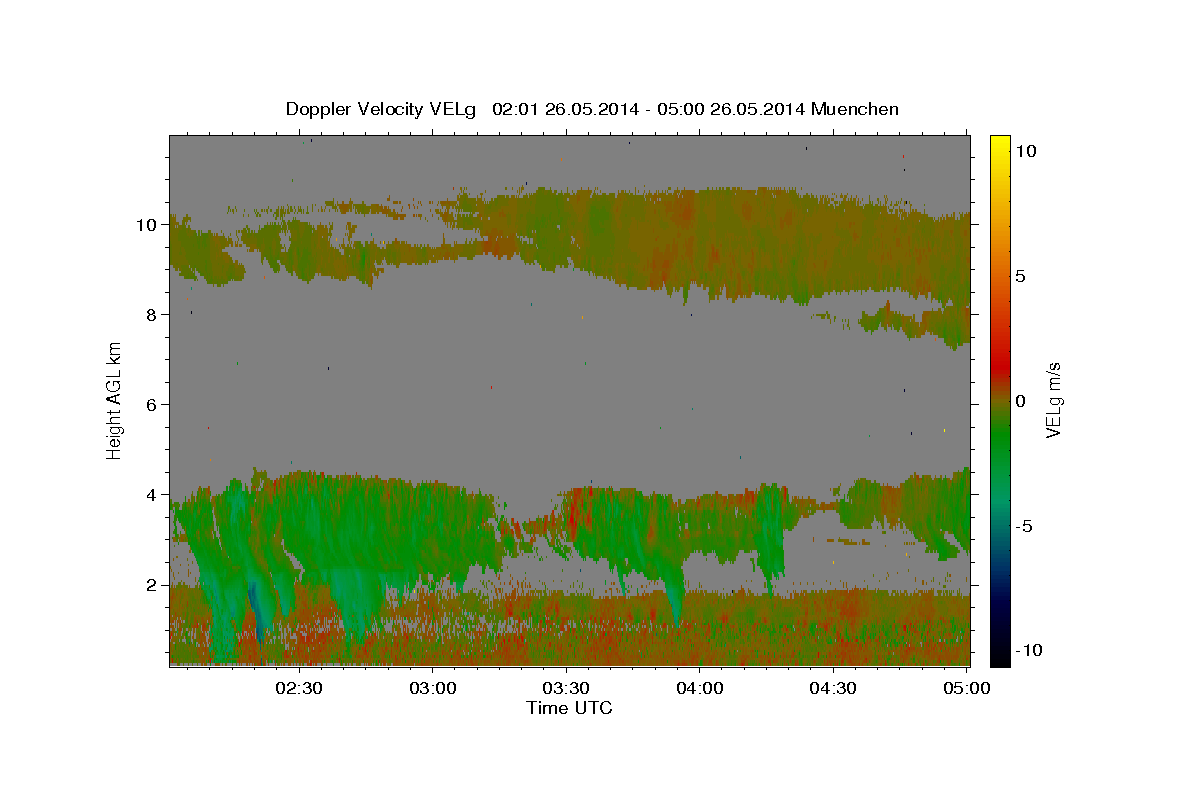
Task: Click the height tick label 4
Action: tap(153, 494)
